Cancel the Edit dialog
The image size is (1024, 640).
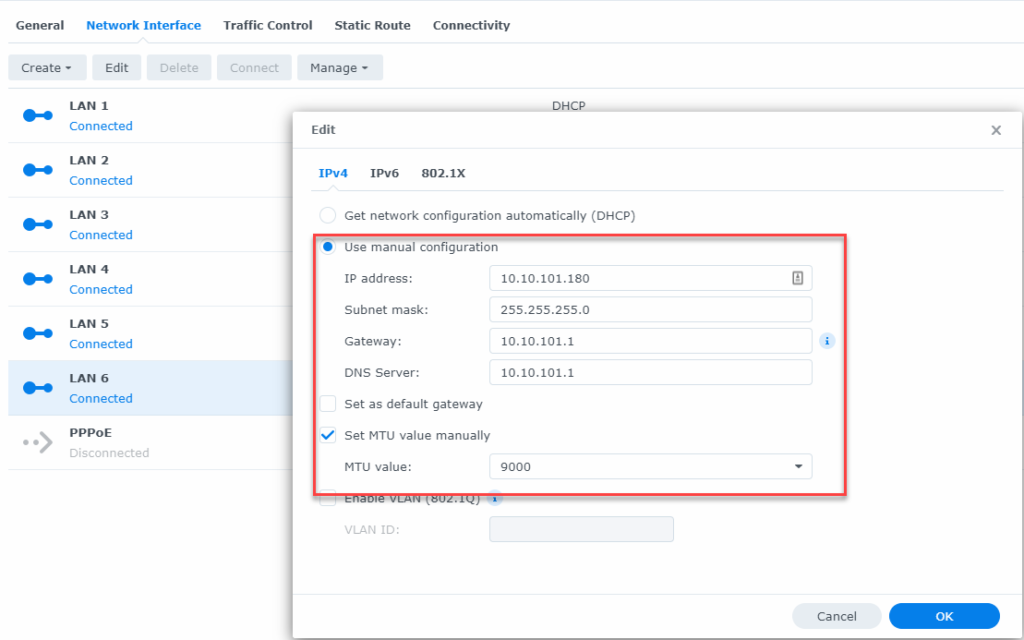click(836, 616)
